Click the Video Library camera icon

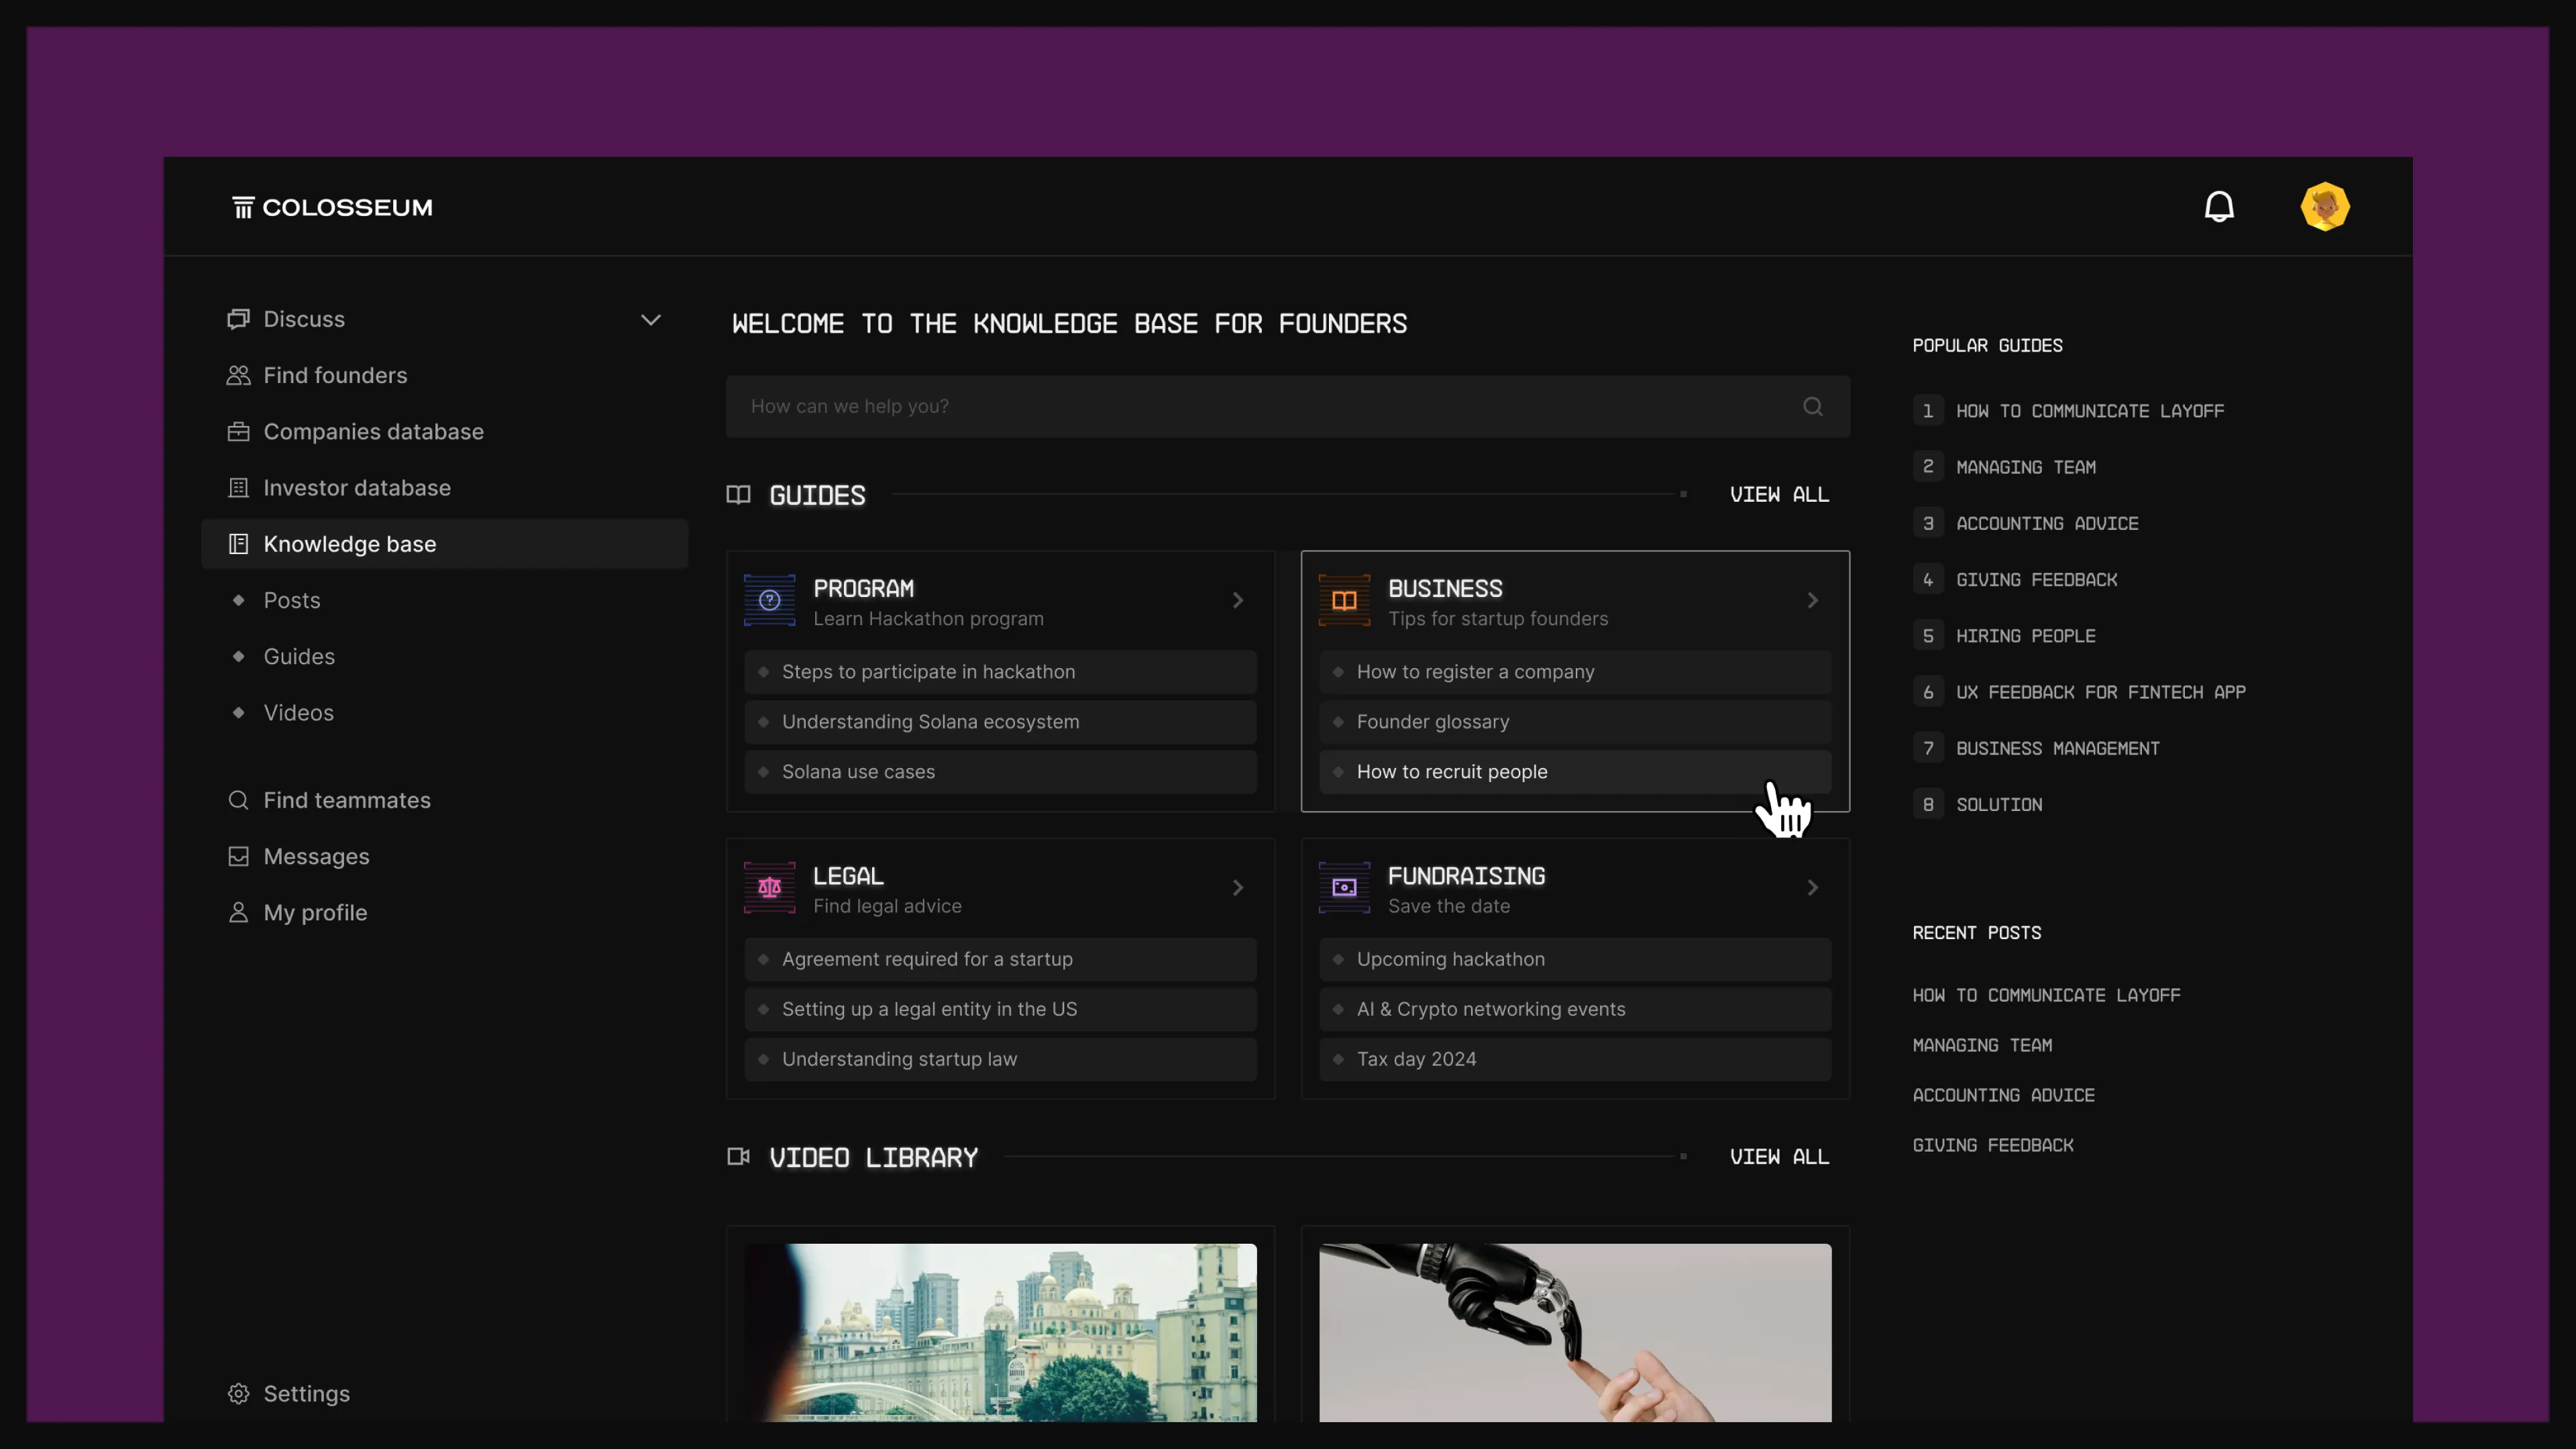coord(738,1157)
